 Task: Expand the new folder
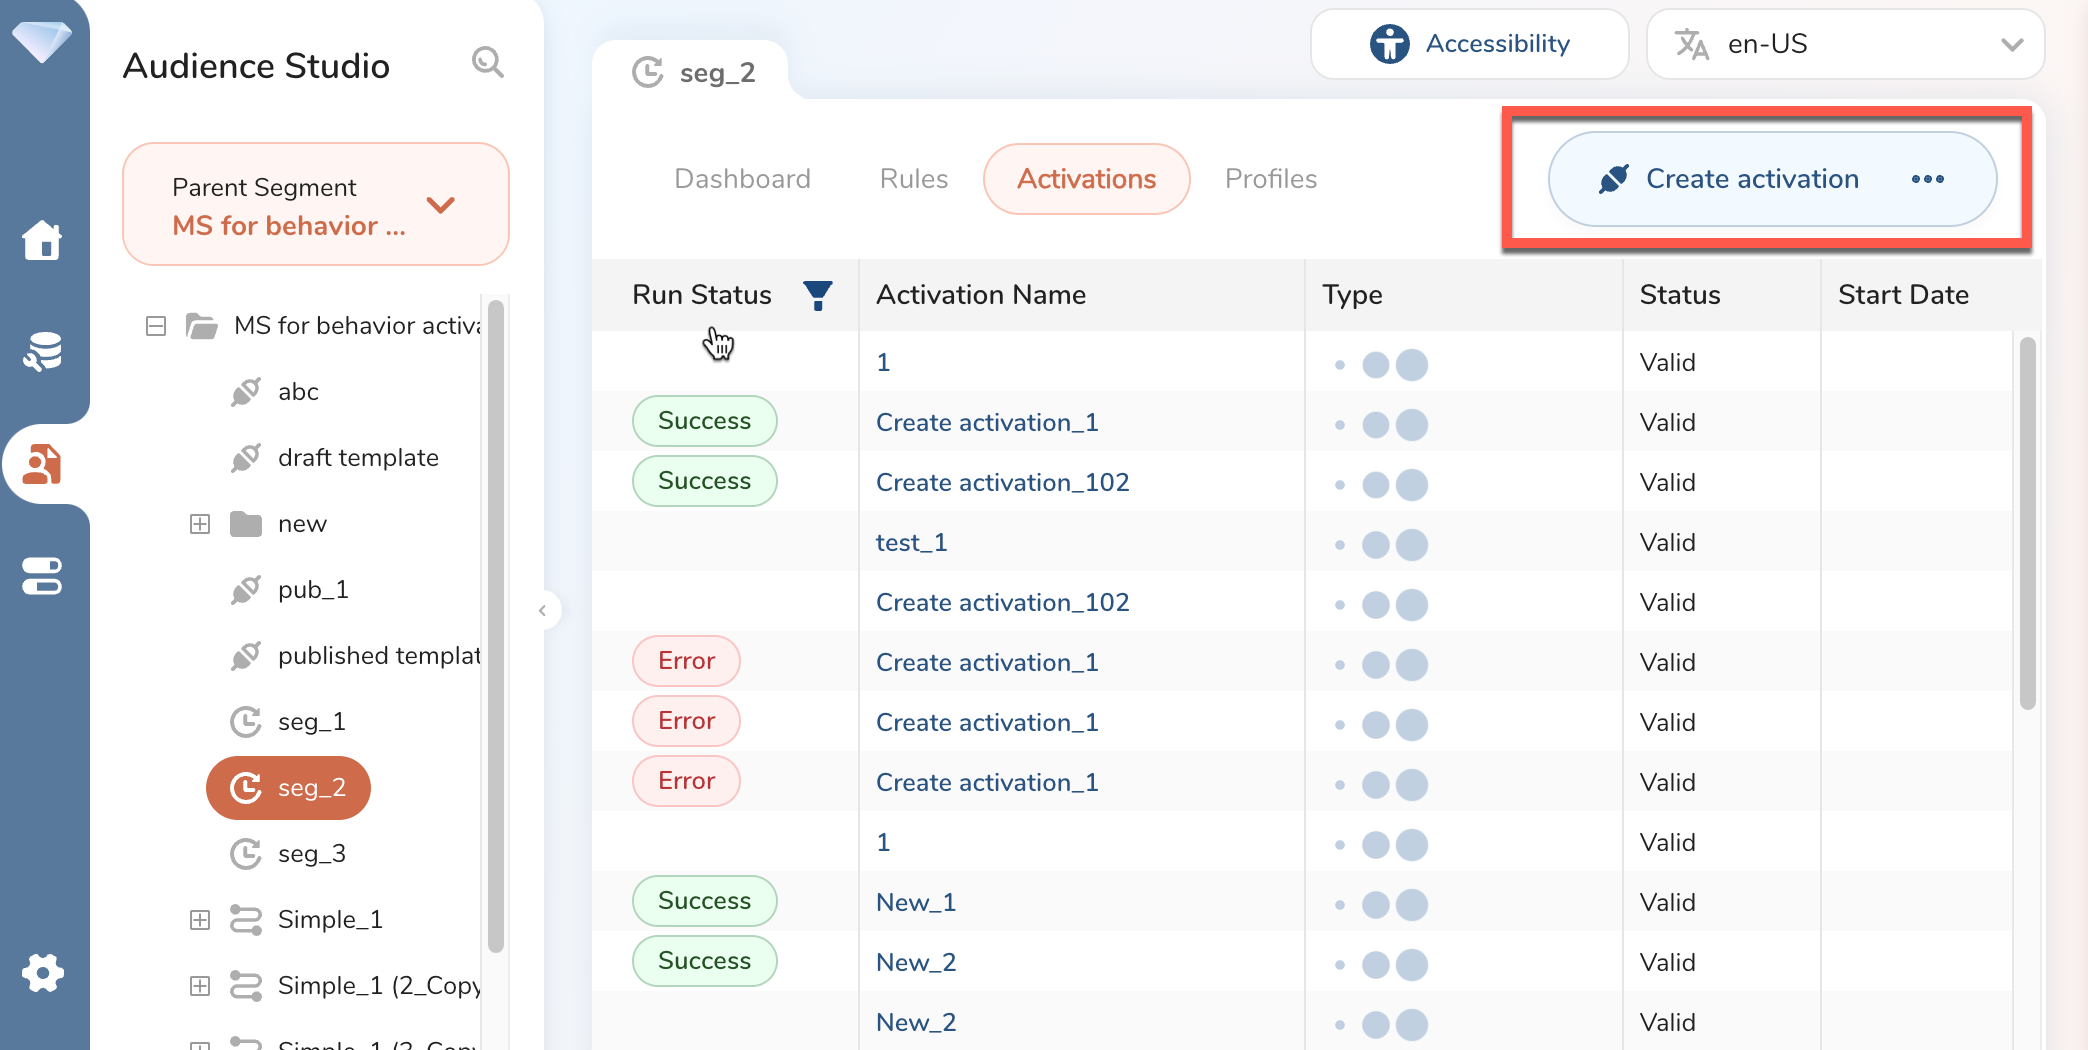tap(200, 524)
